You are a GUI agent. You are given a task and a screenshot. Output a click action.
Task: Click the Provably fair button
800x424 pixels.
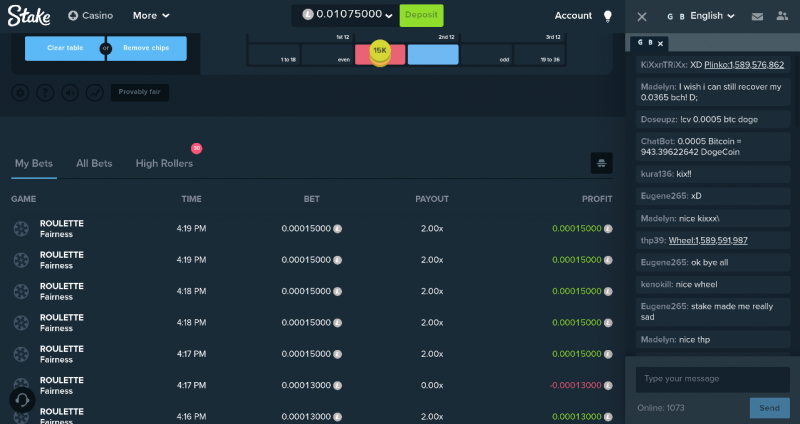pos(140,92)
